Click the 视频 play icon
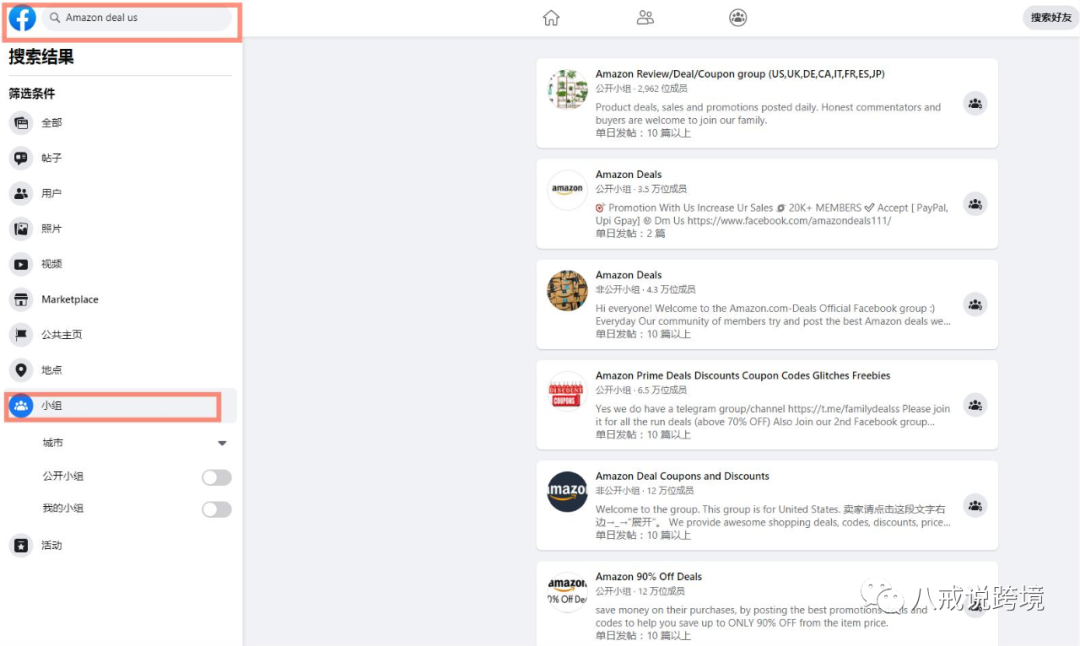 [21, 264]
